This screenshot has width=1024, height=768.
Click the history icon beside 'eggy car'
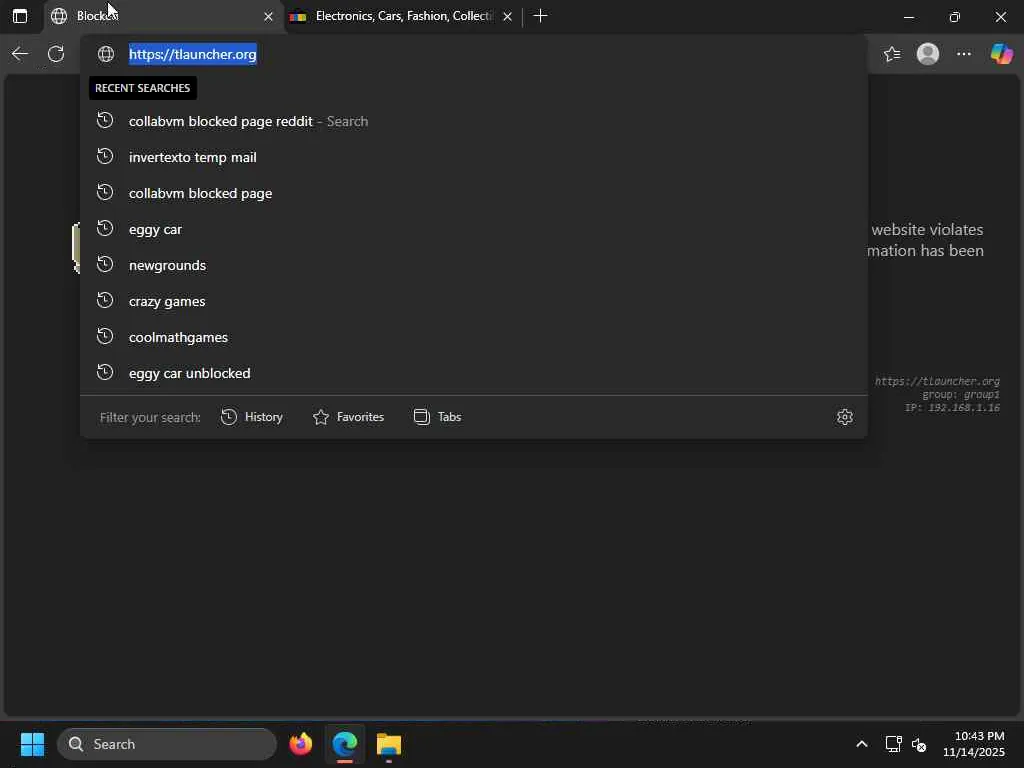coord(105,229)
